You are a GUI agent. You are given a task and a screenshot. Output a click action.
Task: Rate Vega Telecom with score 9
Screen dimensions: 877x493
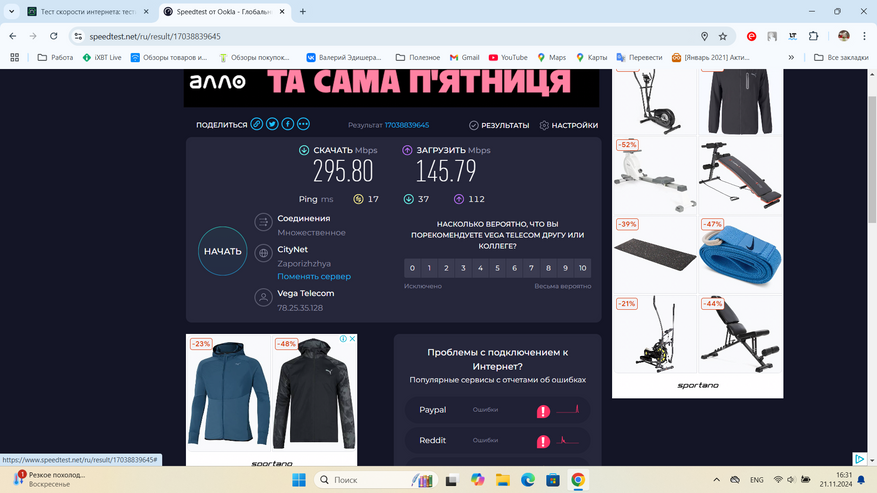(x=565, y=268)
